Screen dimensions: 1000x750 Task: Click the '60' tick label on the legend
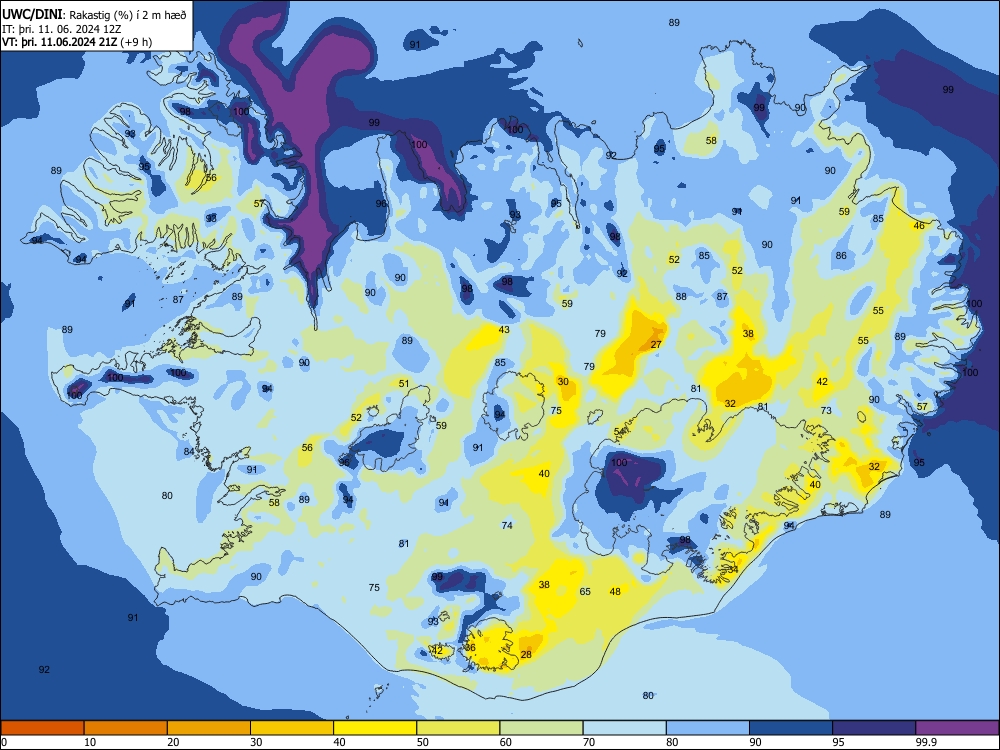pos(506,742)
